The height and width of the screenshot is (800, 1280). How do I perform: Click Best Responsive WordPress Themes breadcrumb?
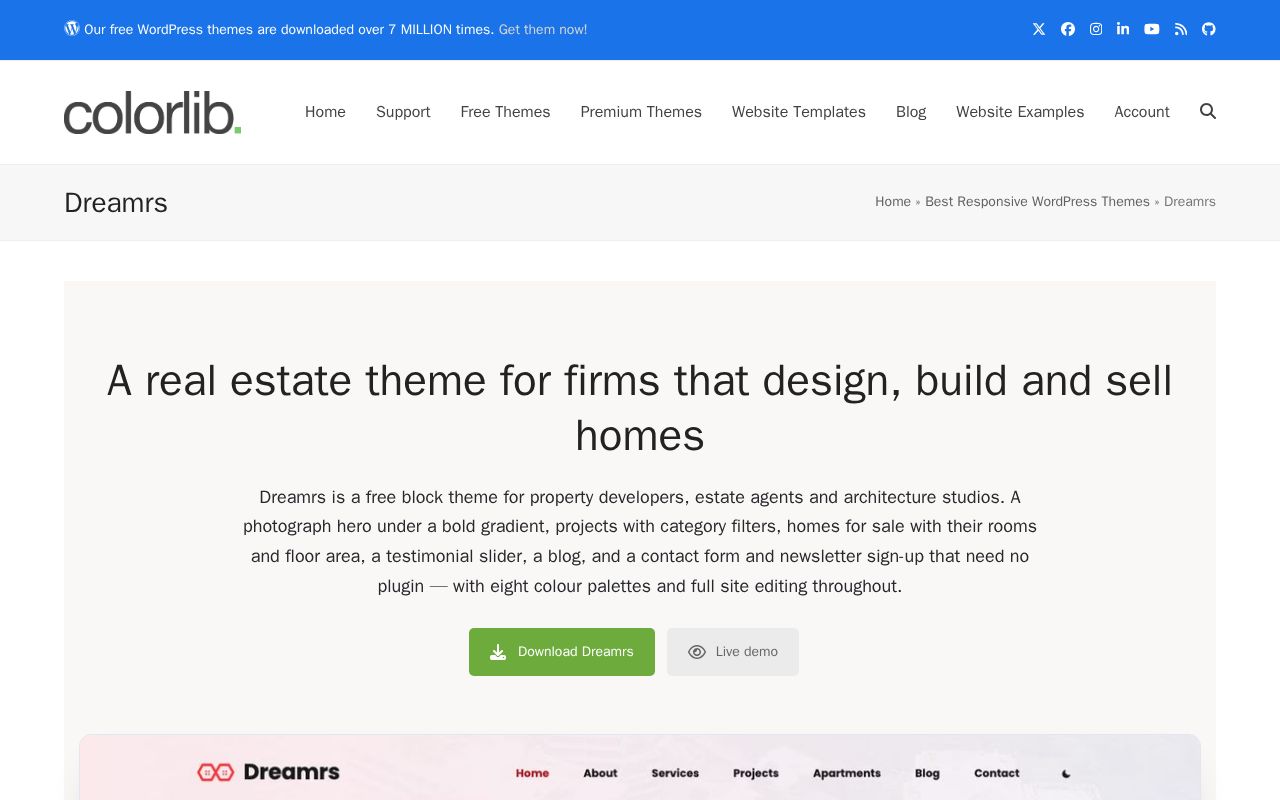pos(1037,202)
